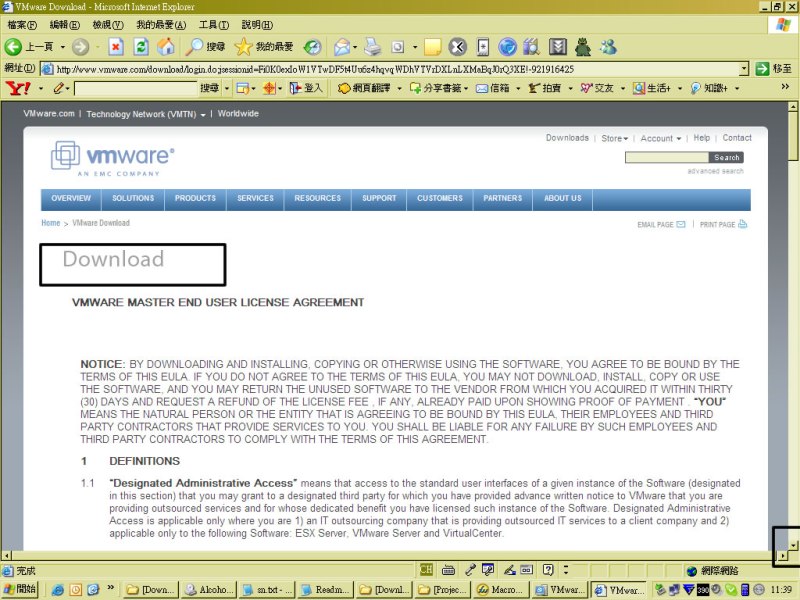Screen dimensions: 800x600
Task: Open Messenger with the buddies icon
Action: tap(608, 47)
